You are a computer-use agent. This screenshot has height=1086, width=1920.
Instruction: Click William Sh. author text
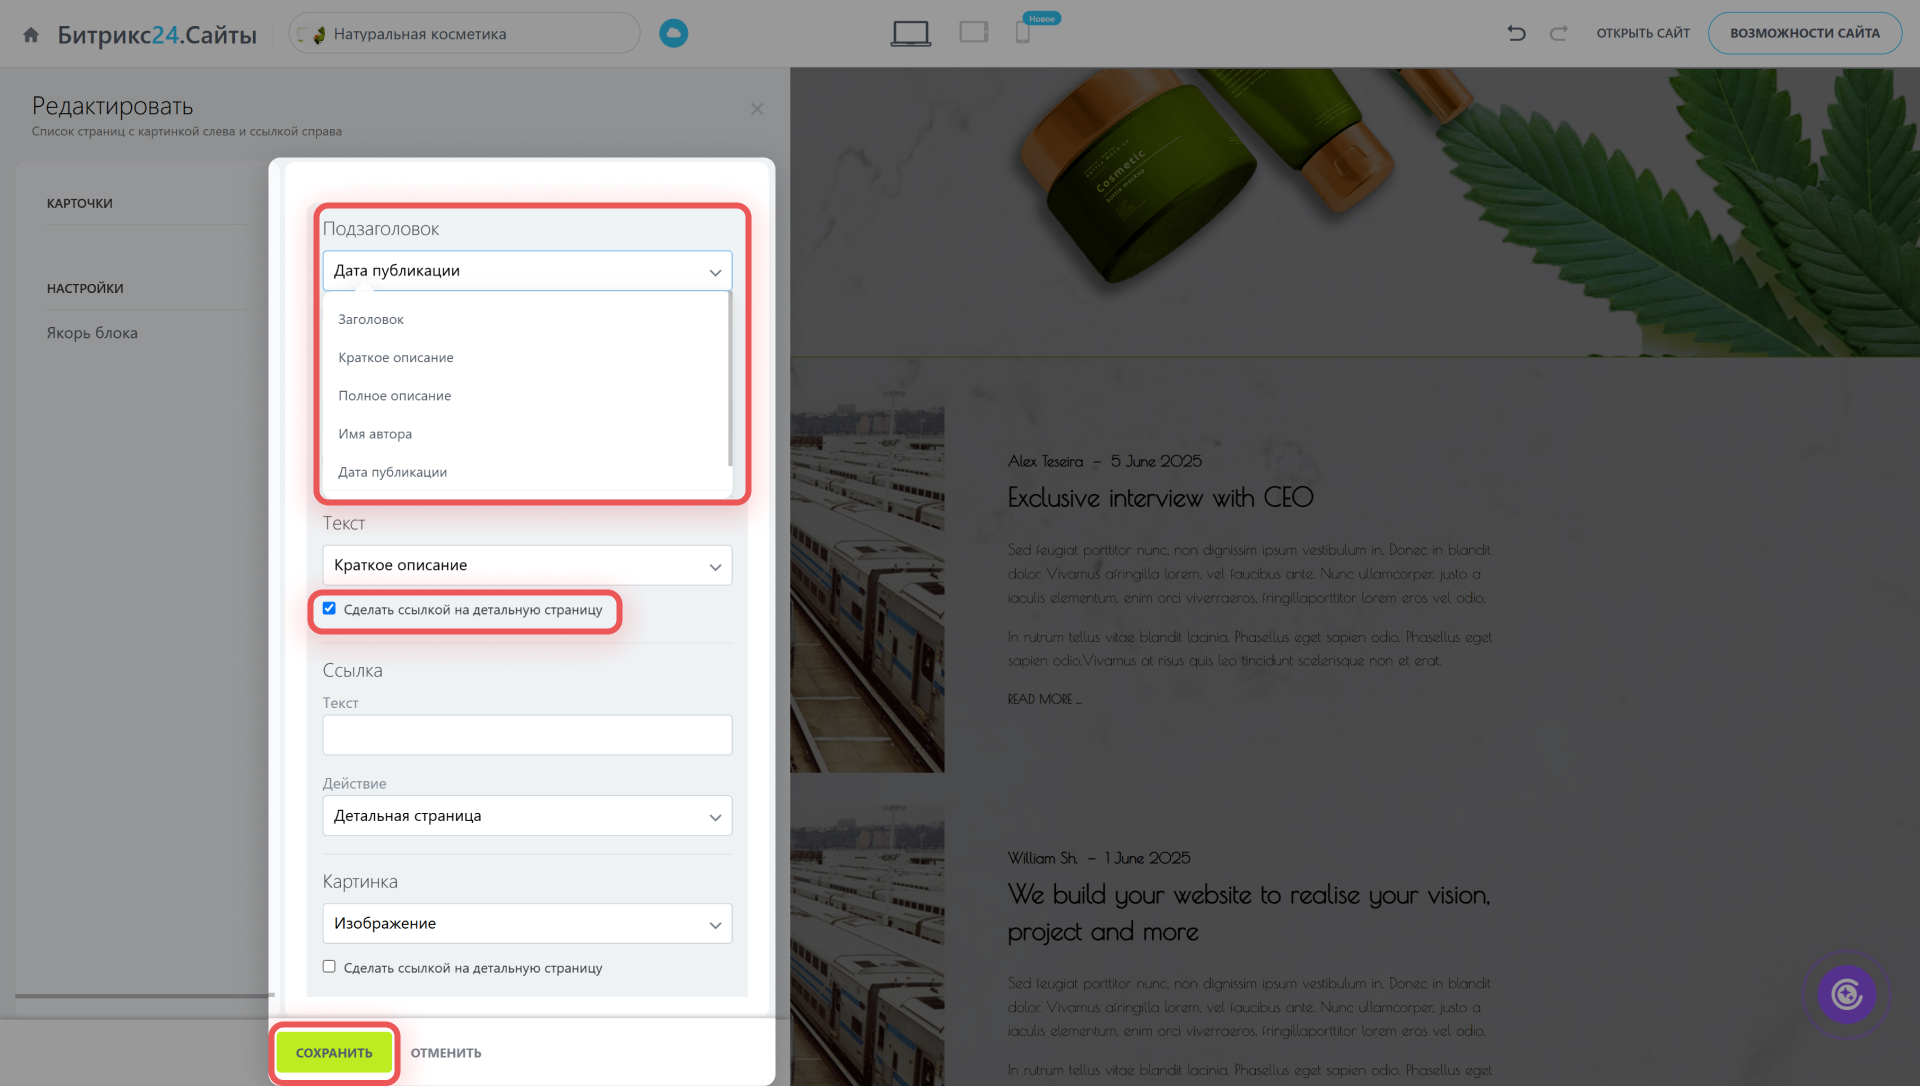[x=1042, y=858]
